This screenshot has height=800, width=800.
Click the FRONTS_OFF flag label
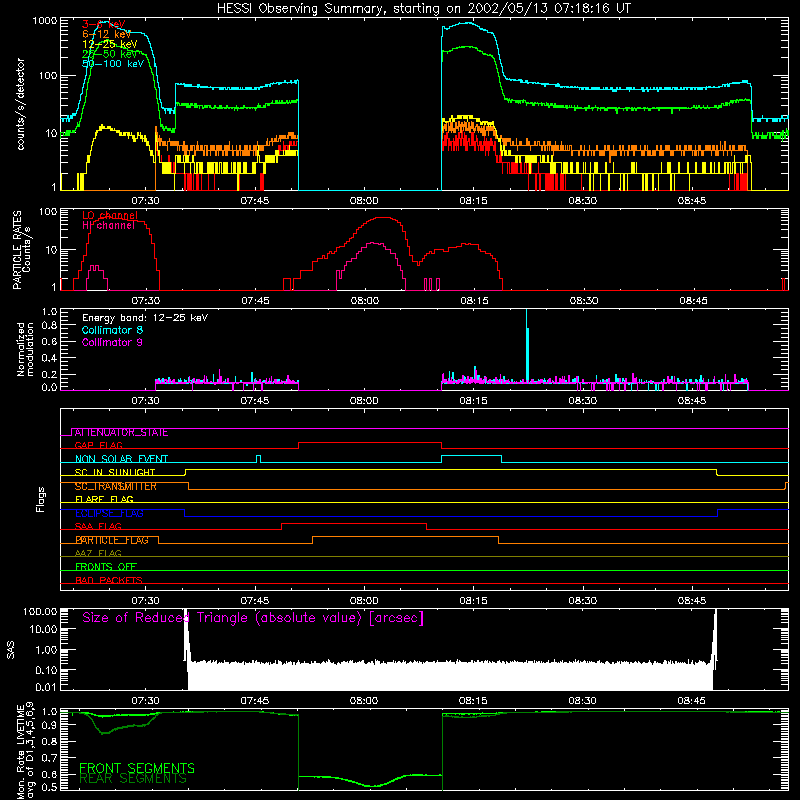point(106,567)
